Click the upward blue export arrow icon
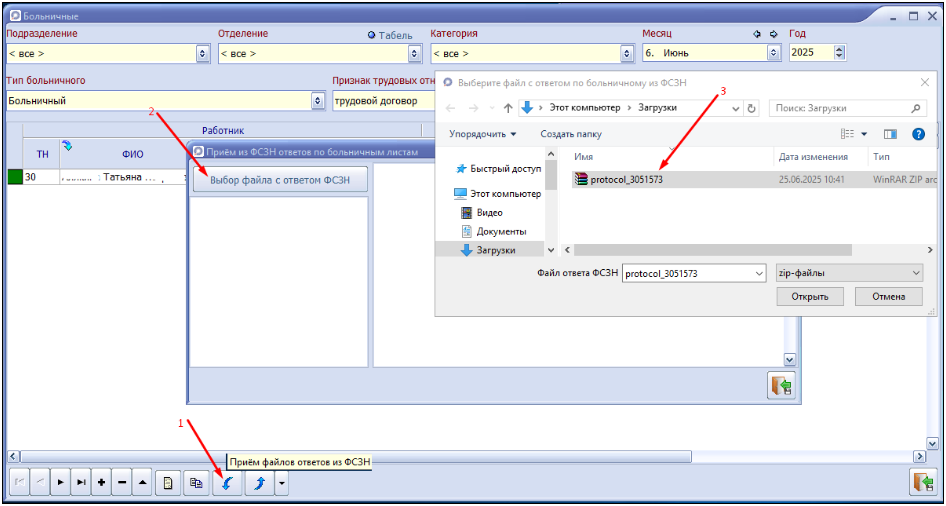946x506 pixels. (x=258, y=483)
